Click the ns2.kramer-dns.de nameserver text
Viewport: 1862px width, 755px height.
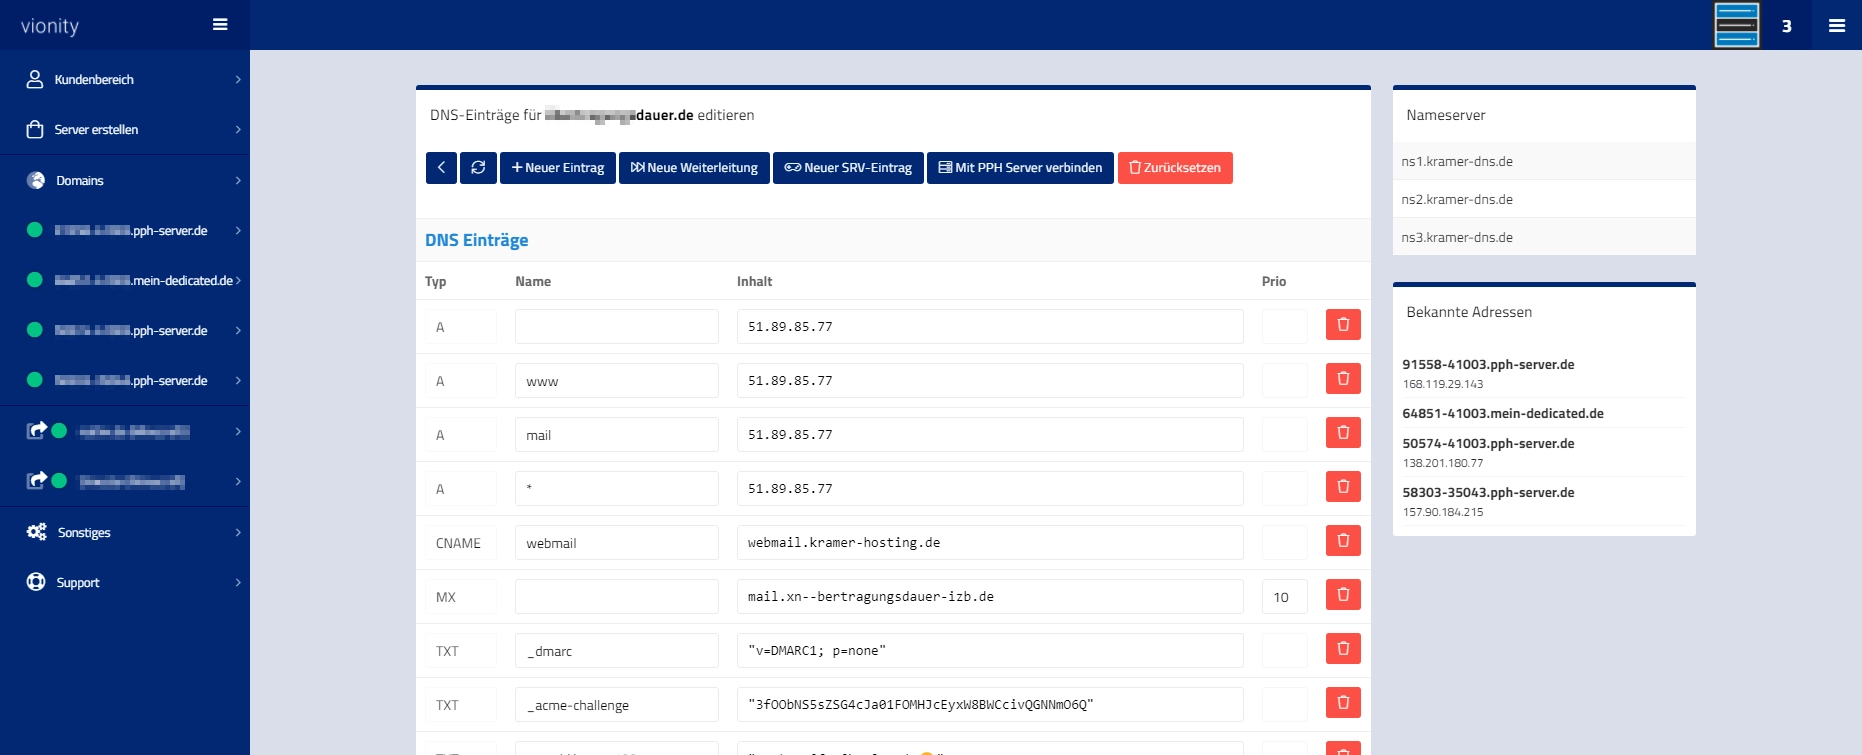pos(1457,199)
